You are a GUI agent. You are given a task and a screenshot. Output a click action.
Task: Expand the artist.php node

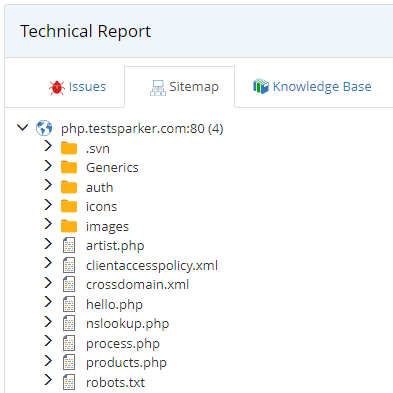[48, 244]
